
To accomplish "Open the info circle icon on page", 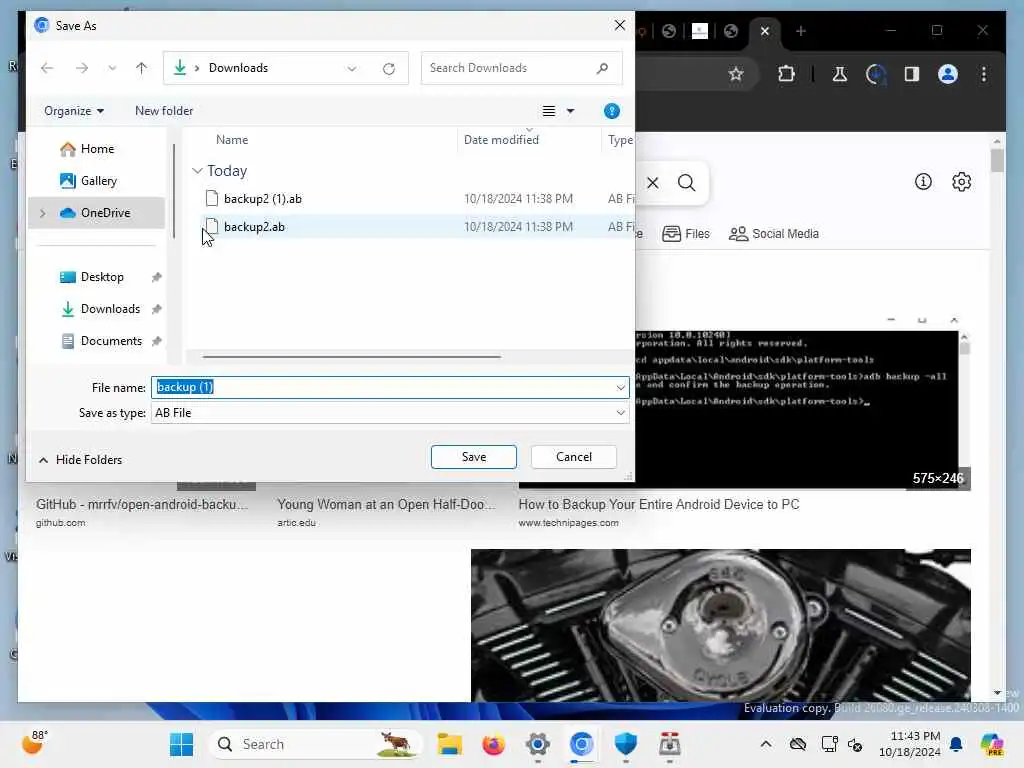I will (x=923, y=182).
